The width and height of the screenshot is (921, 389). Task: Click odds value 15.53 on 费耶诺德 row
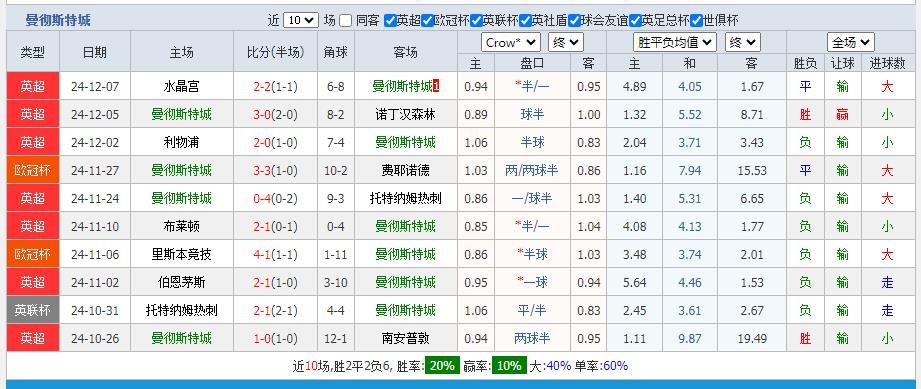(752, 171)
